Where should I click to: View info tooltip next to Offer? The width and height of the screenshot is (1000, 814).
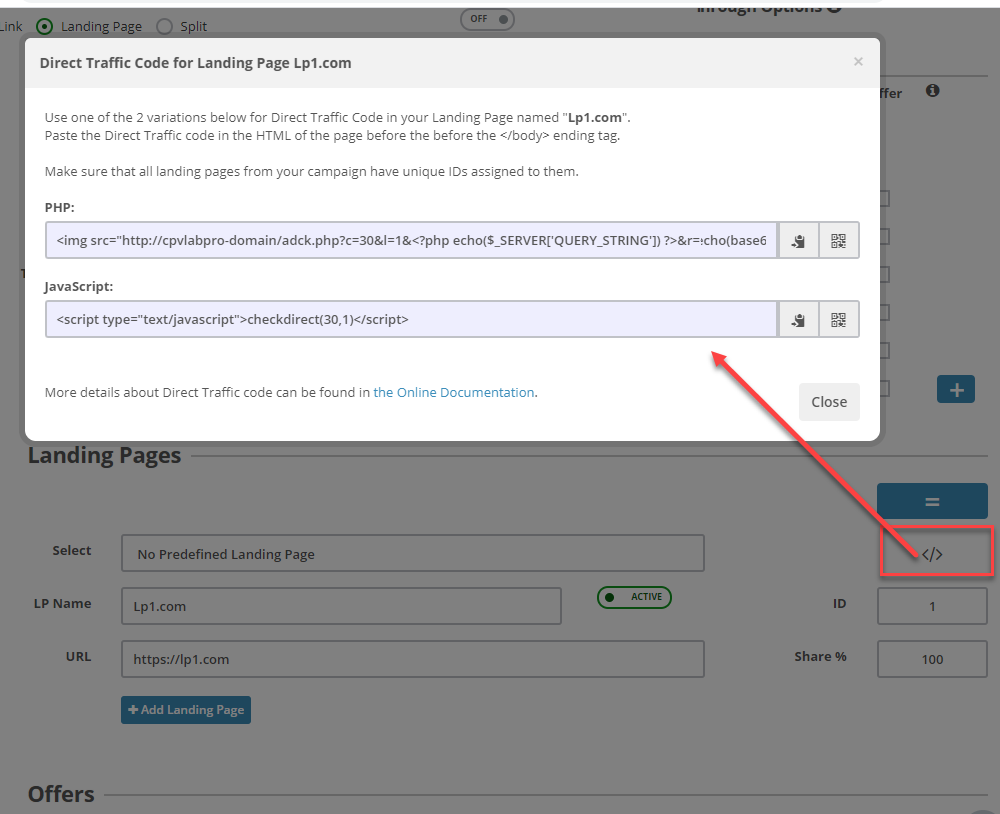tap(930, 92)
